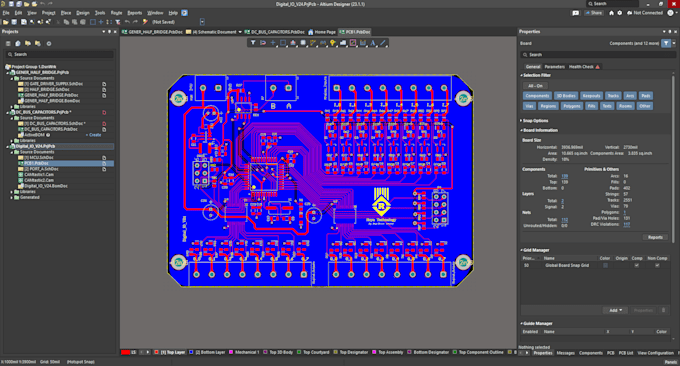This screenshot has height=366, width=680.
Task: Click the dimension tool icon in PCB toolbar
Action: click(363, 42)
